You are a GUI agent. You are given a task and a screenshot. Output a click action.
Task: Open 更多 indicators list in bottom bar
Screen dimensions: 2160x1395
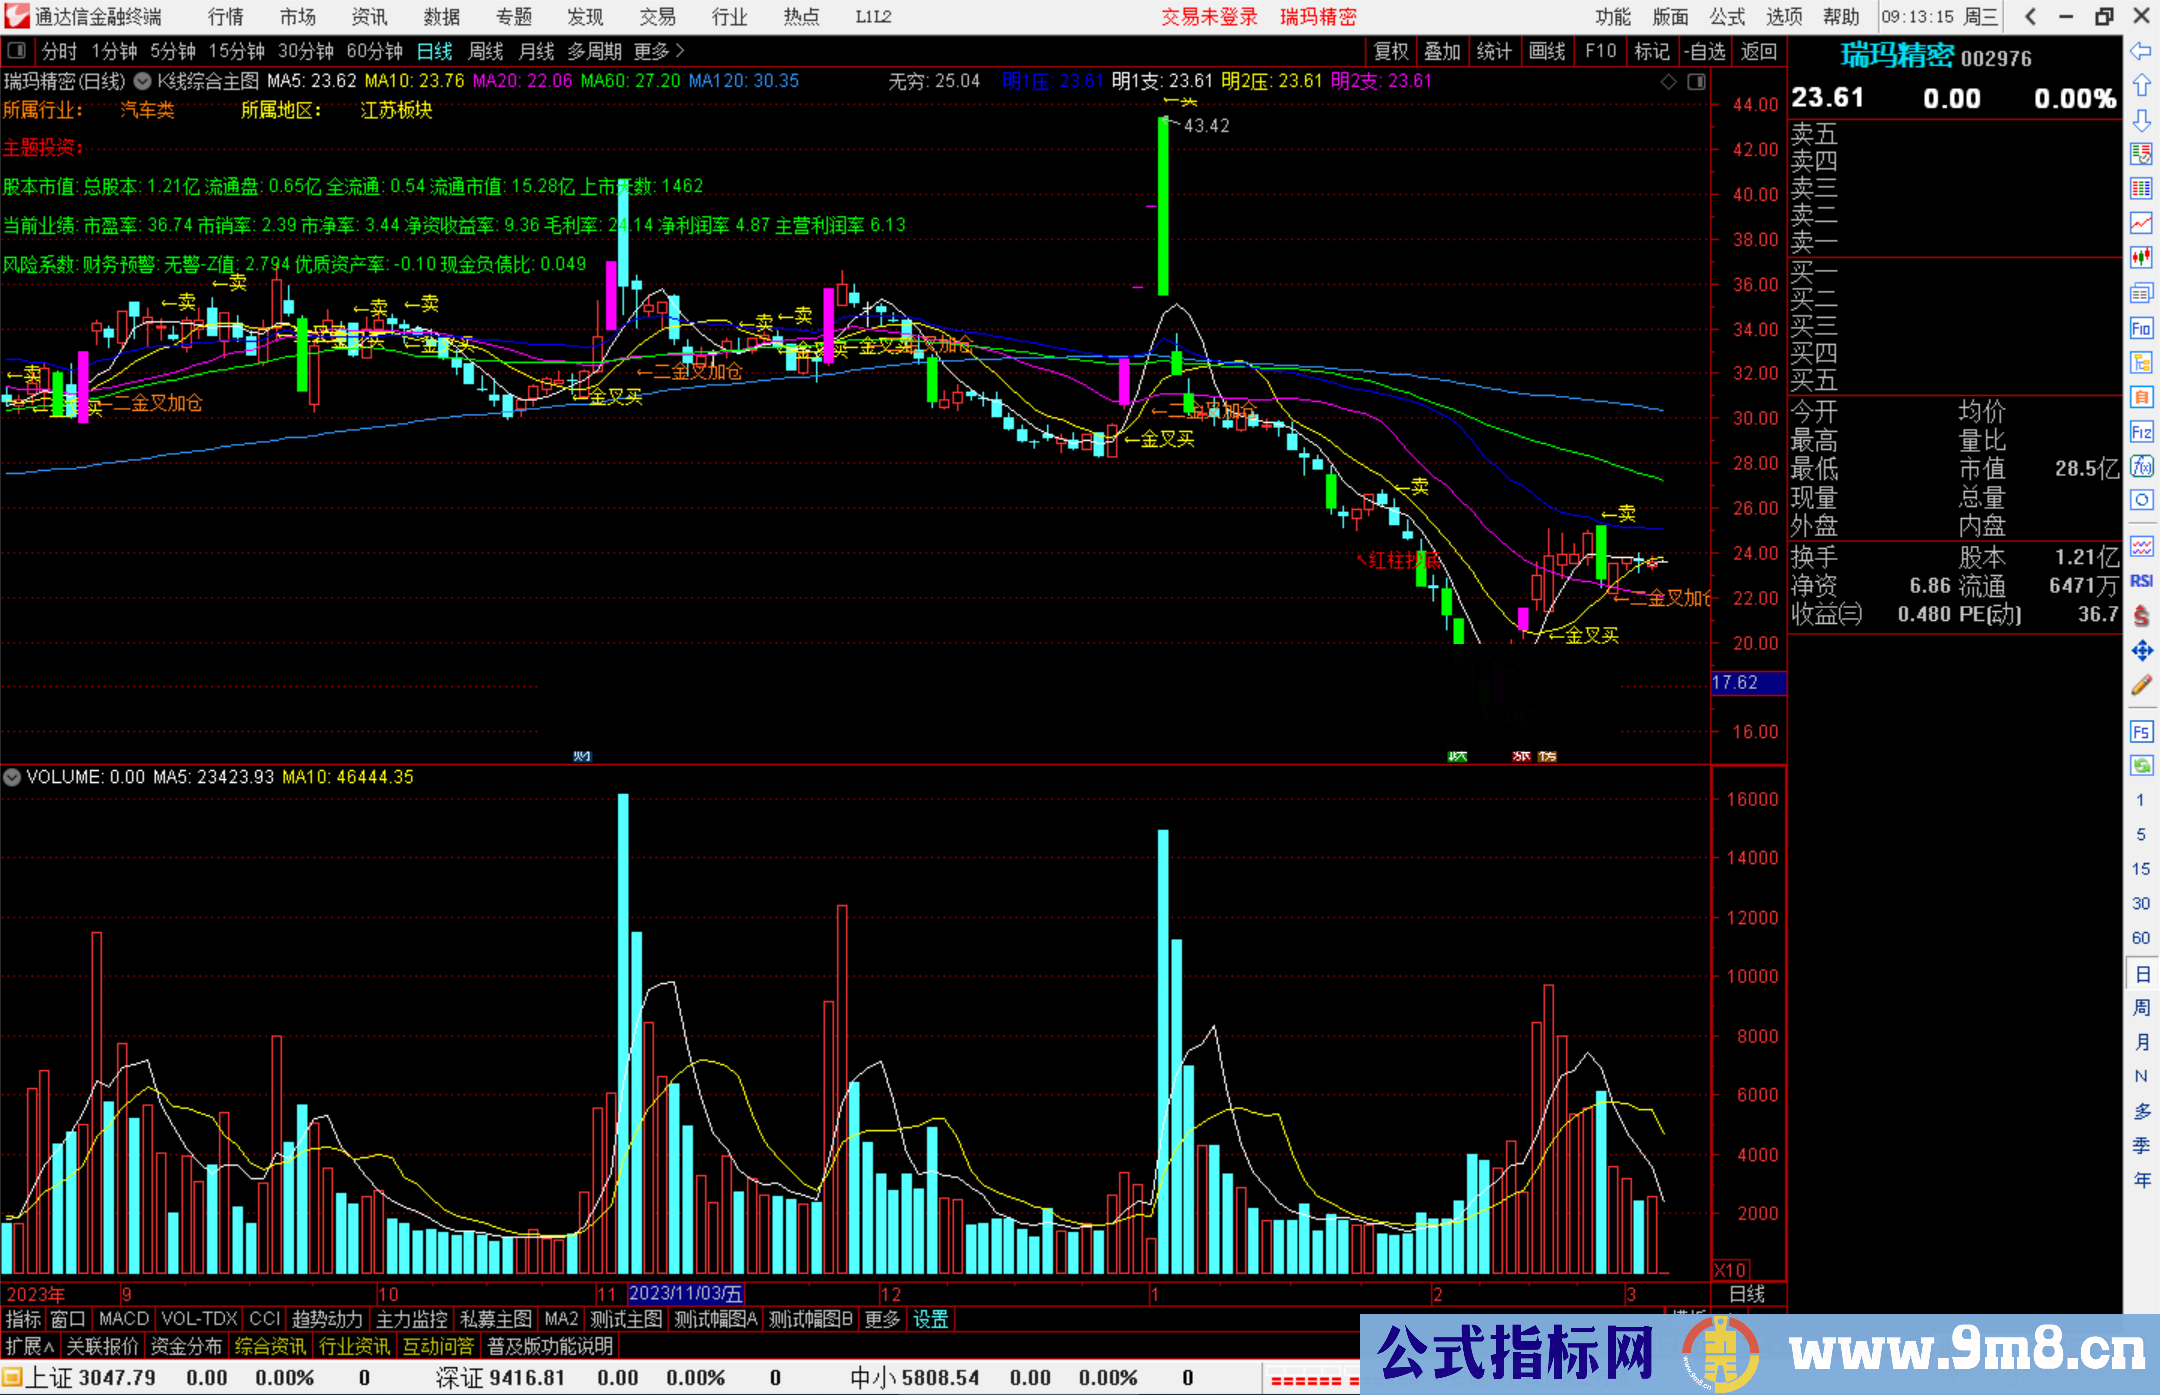tap(881, 1319)
